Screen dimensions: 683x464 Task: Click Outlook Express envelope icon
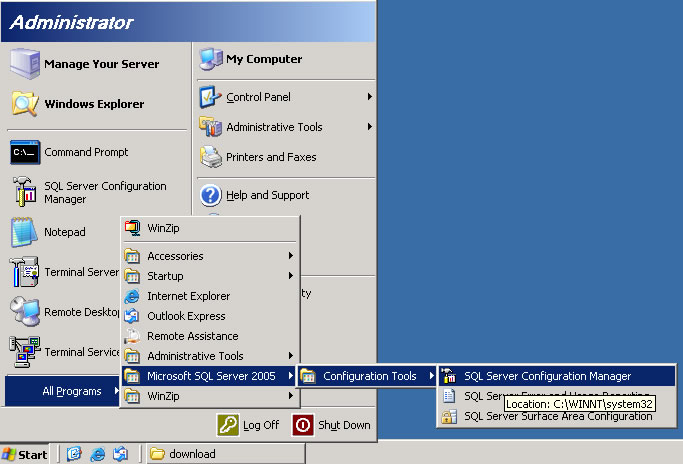click(132, 316)
